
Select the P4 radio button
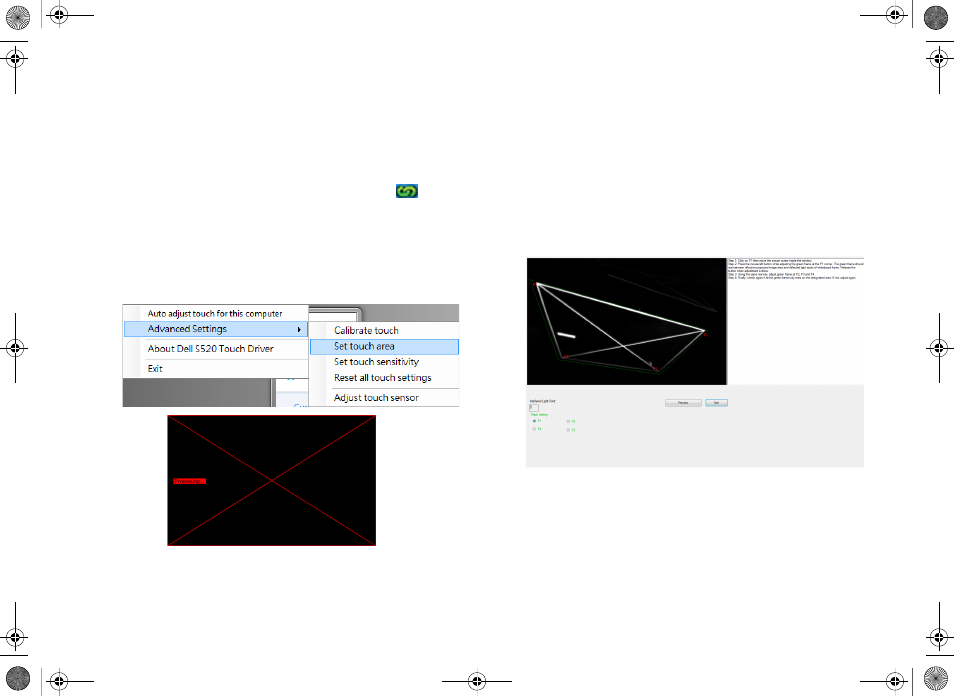pos(534,429)
